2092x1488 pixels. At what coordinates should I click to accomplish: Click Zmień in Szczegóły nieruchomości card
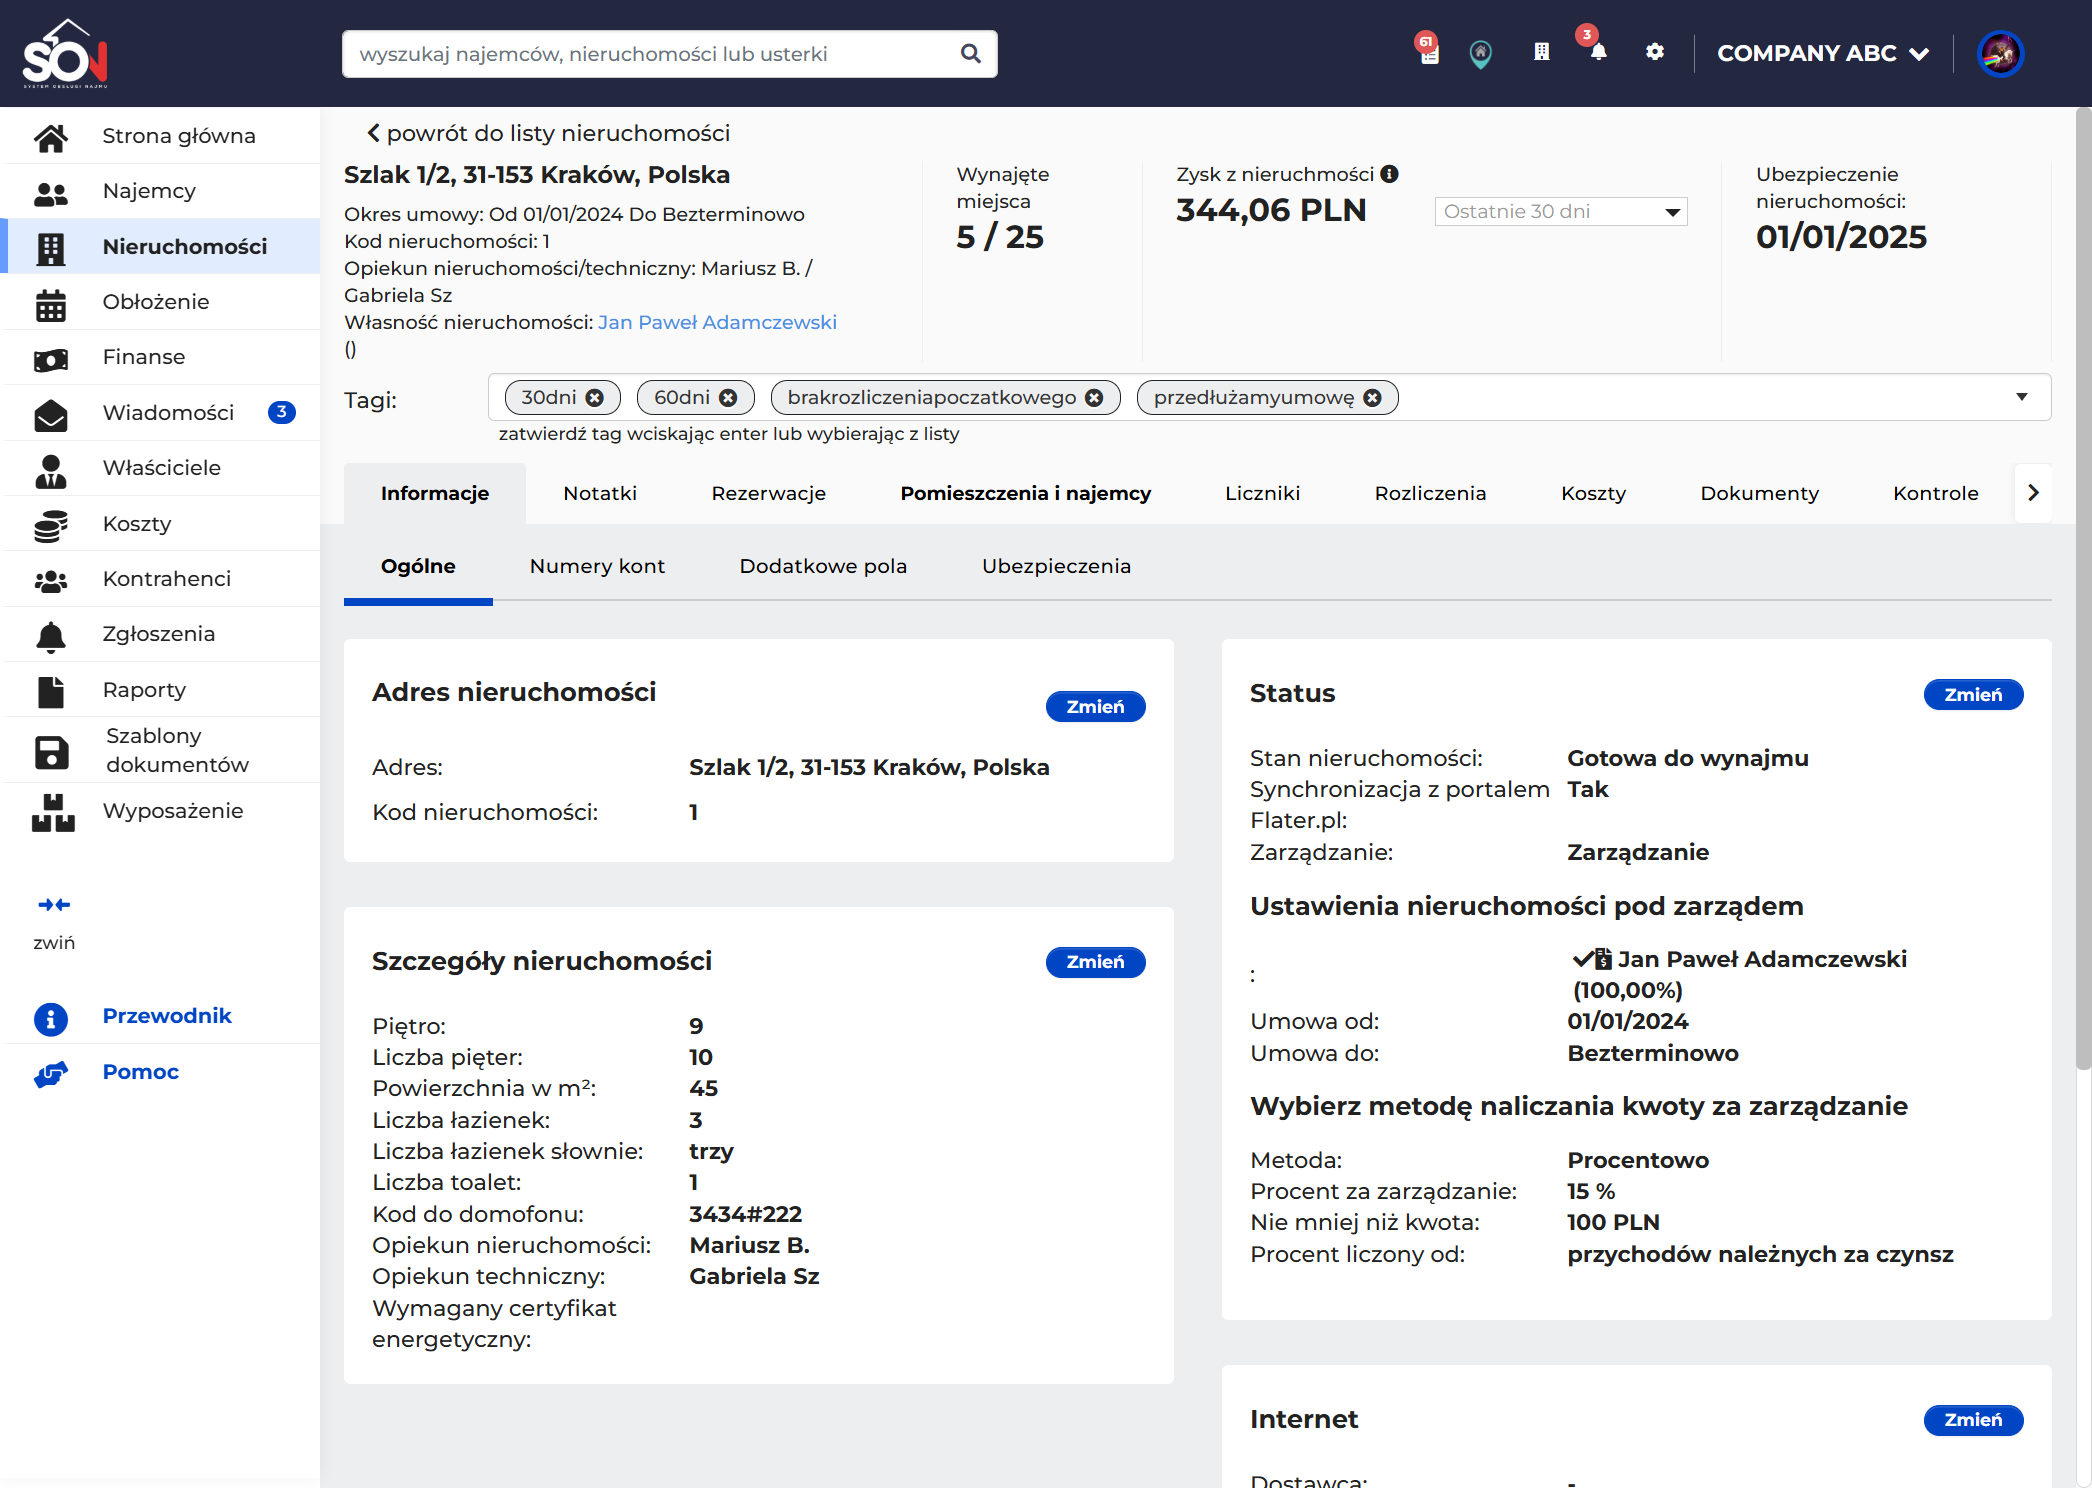tap(1095, 962)
